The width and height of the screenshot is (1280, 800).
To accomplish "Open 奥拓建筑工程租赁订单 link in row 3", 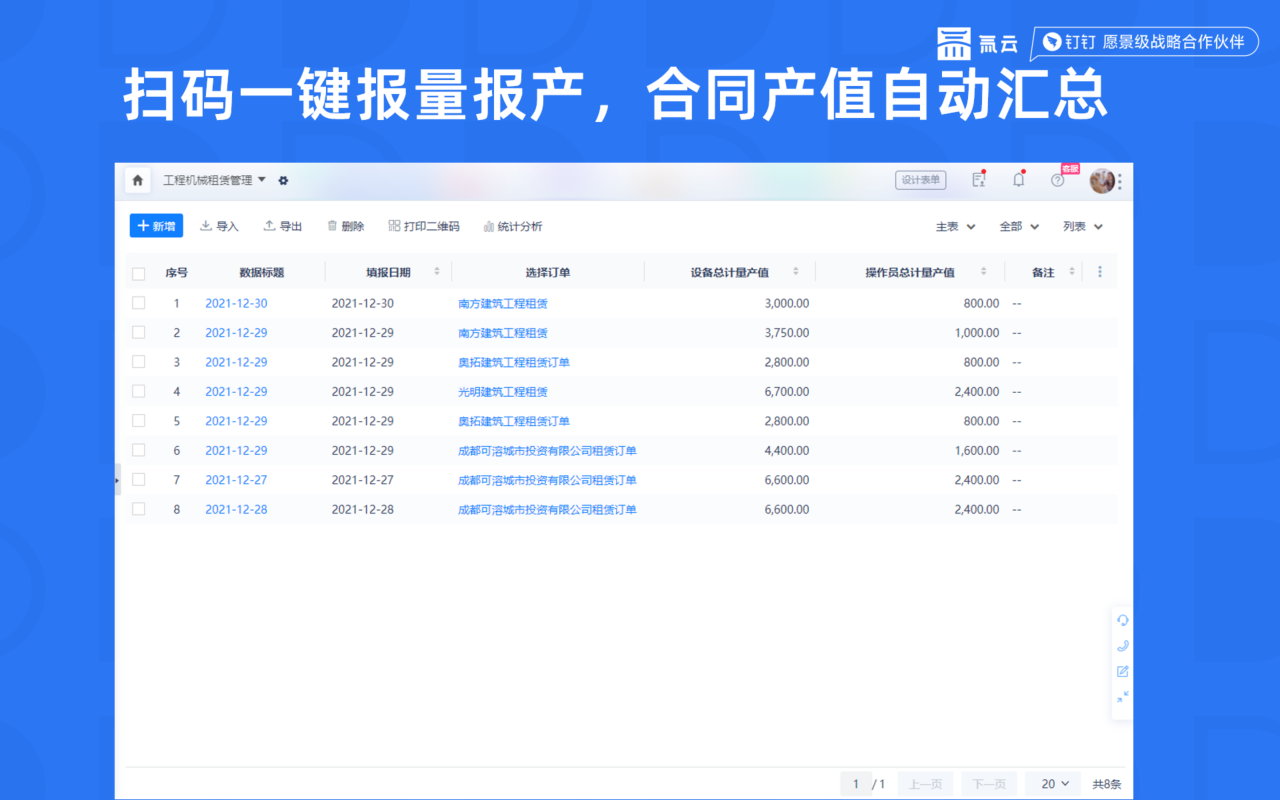I will (514, 362).
